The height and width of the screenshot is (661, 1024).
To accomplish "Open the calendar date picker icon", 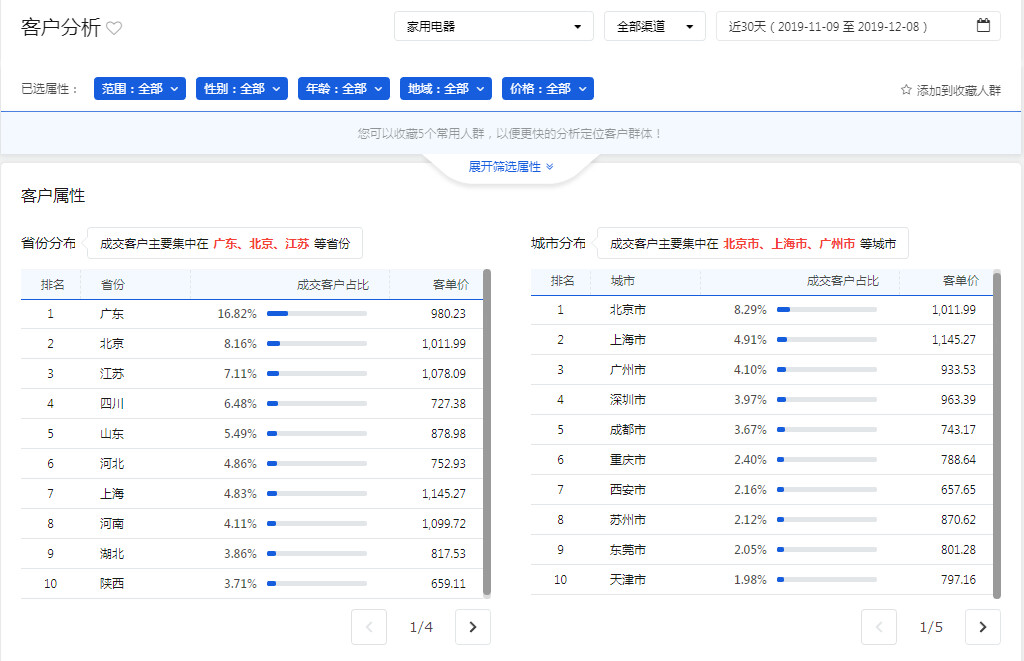I will click(983, 26).
